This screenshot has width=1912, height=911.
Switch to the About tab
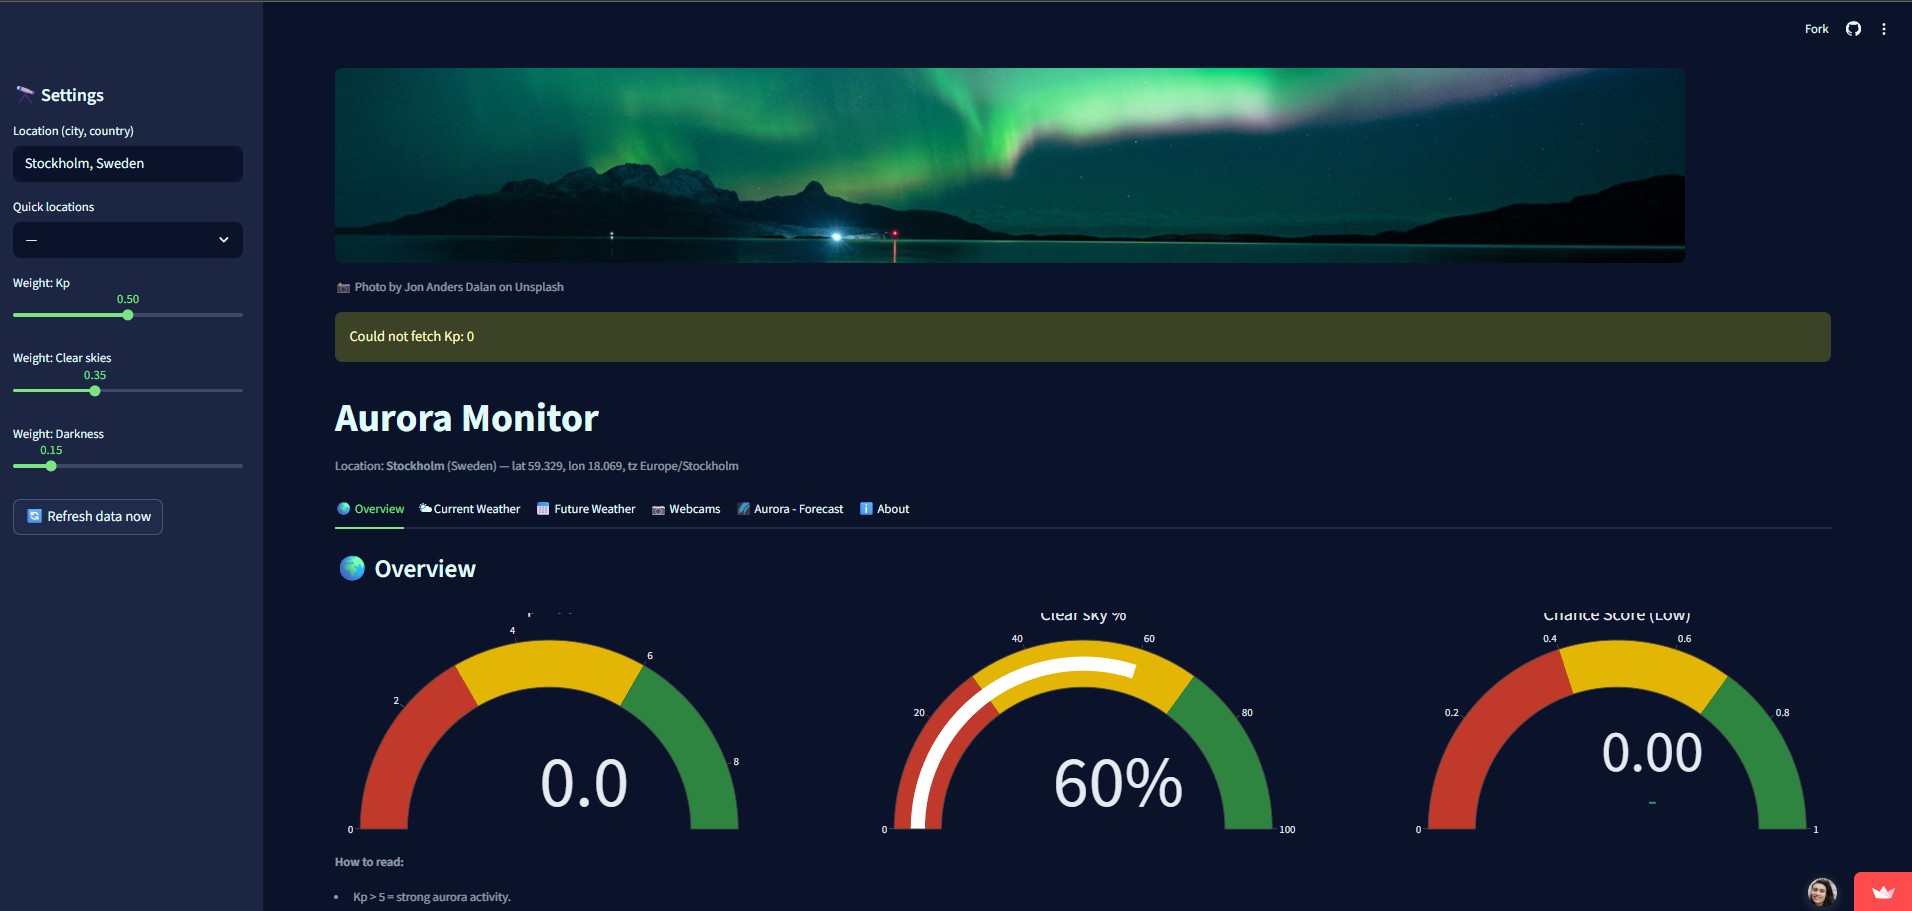tap(884, 509)
